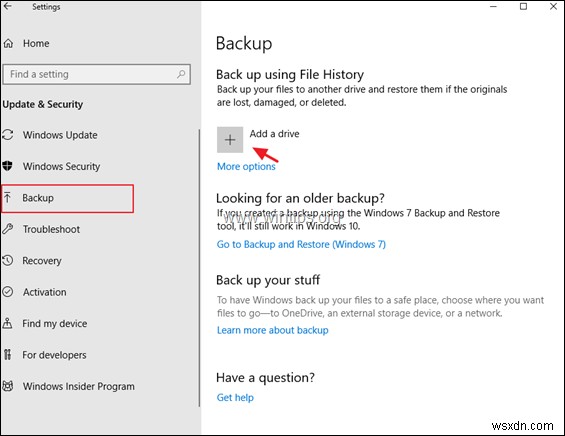Viewport: 565px width, 436px height.
Task: Open the For developers section
Action: click(x=54, y=355)
